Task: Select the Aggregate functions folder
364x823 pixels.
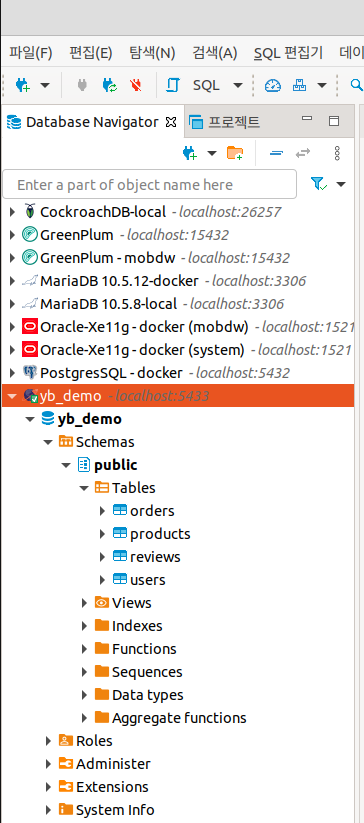Action: [179, 718]
